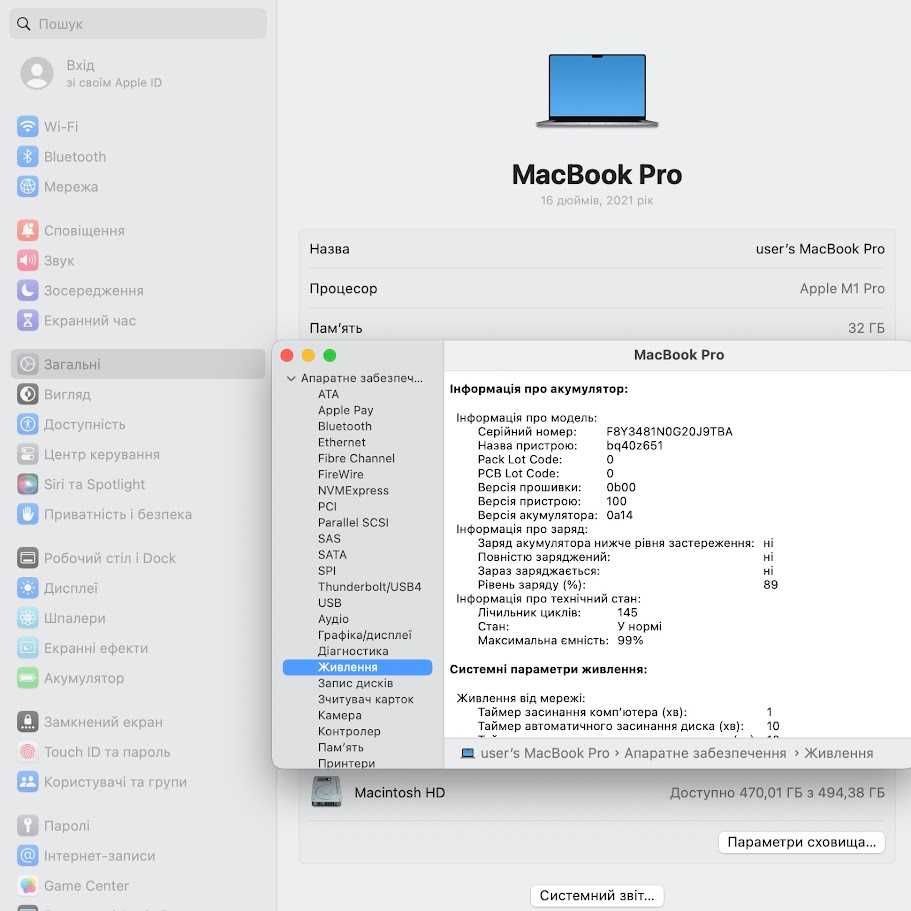This screenshot has height=911, width=911.
Task: Click the Macintosh HD disk icon
Action: (x=327, y=791)
